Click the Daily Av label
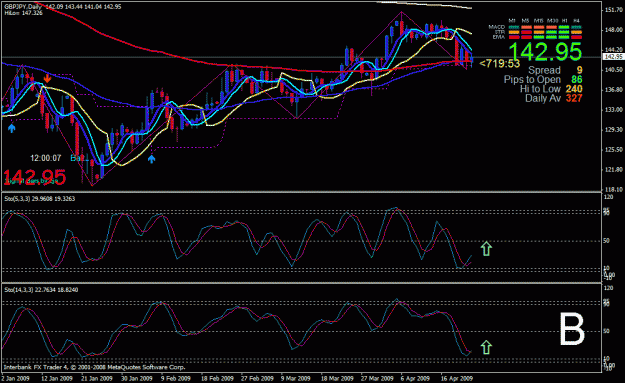625x383 pixels. pyautogui.click(x=543, y=98)
